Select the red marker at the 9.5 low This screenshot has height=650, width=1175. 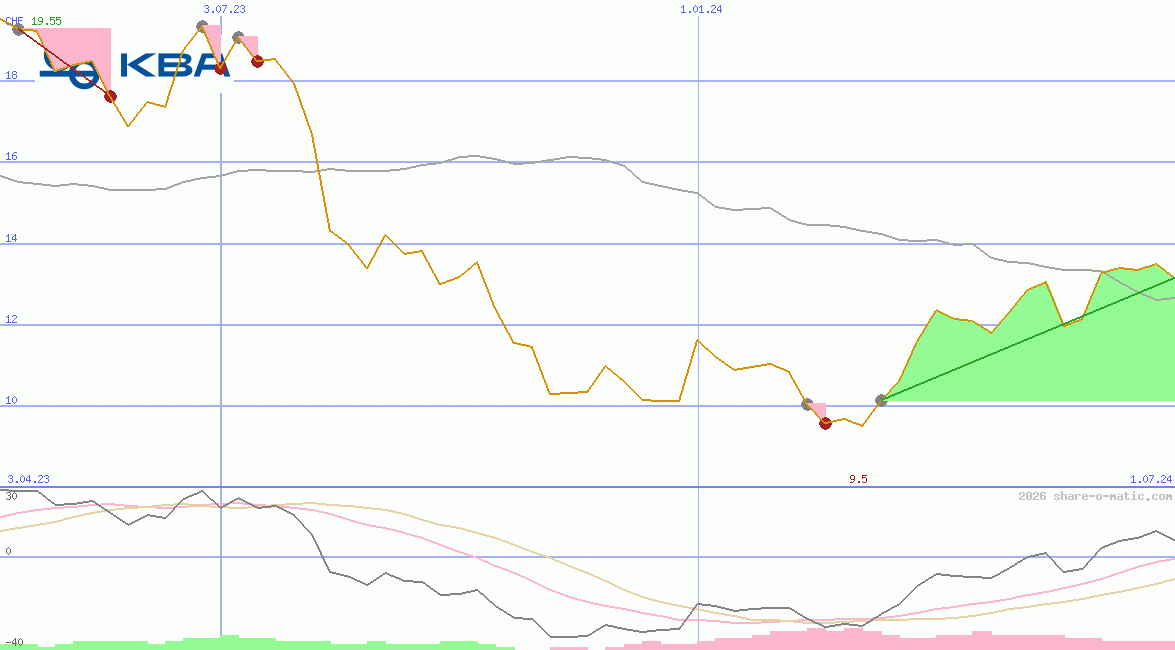click(825, 424)
